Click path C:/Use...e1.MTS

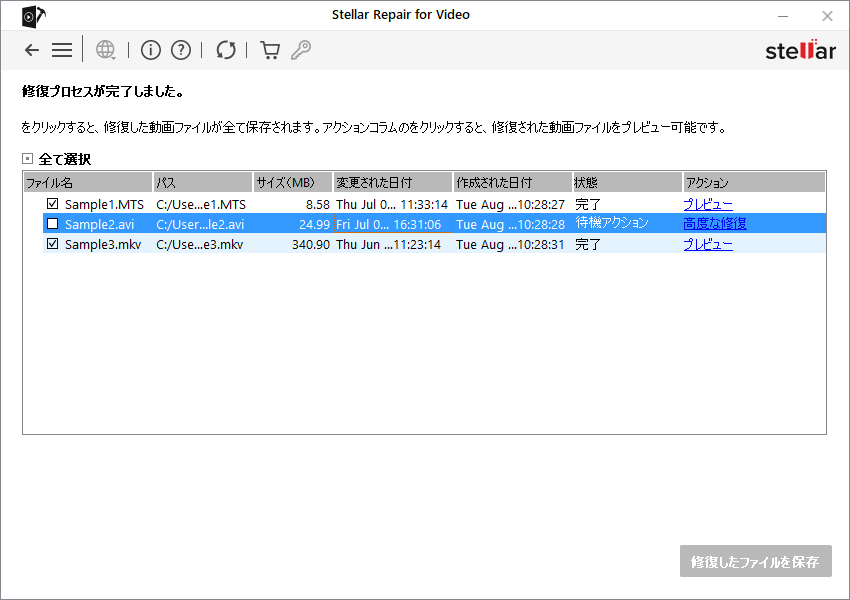coord(201,204)
